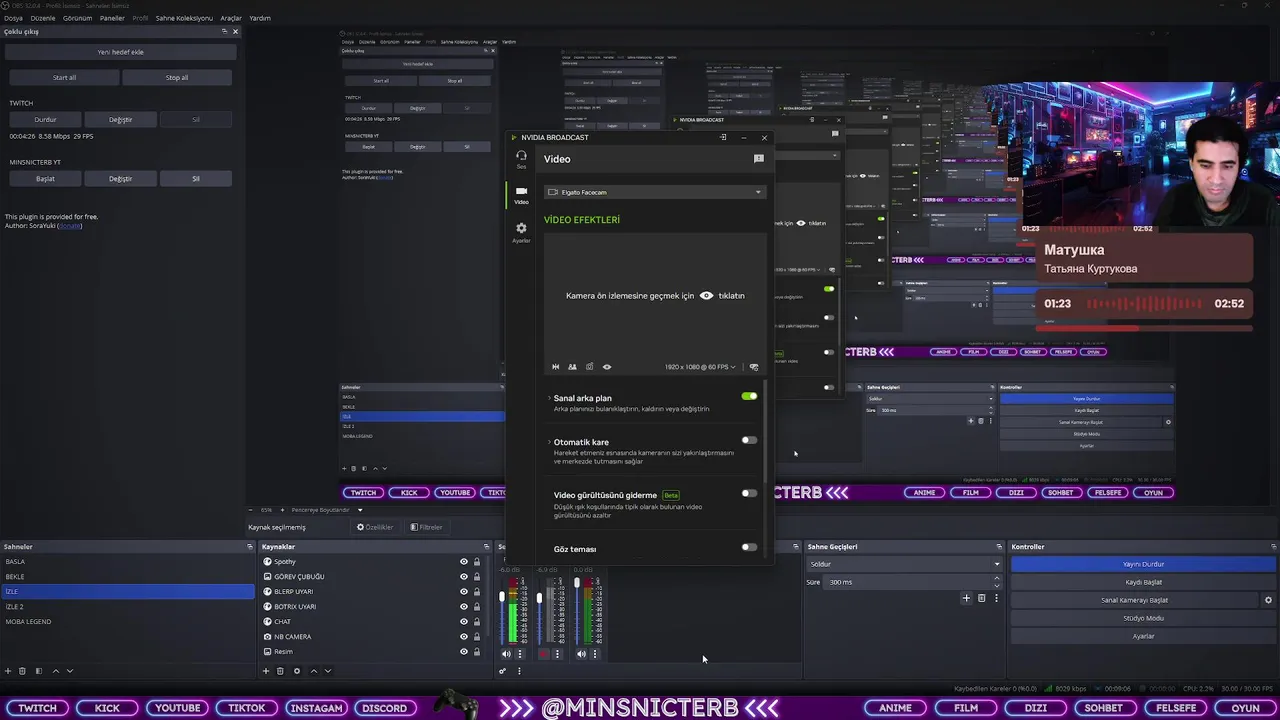Viewport: 1280px width, 720px height.
Task: Open camera settings icon beside resolution
Action: (753, 367)
